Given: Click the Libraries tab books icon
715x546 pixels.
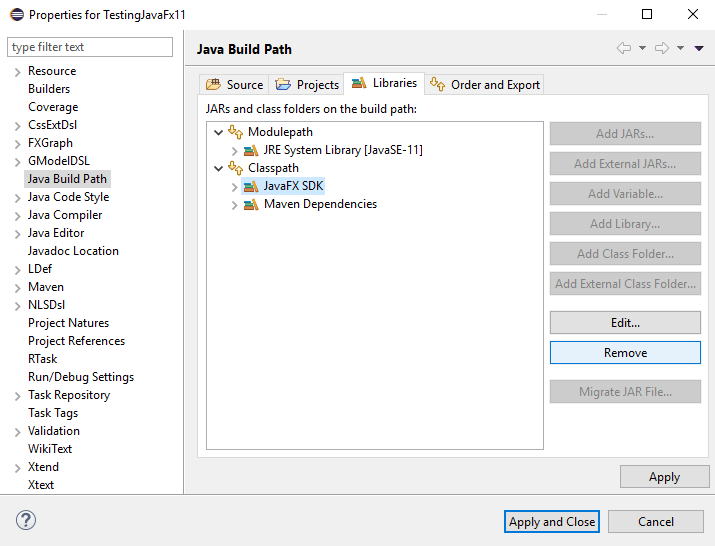Looking at the screenshot, I should pyautogui.click(x=359, y=83).
